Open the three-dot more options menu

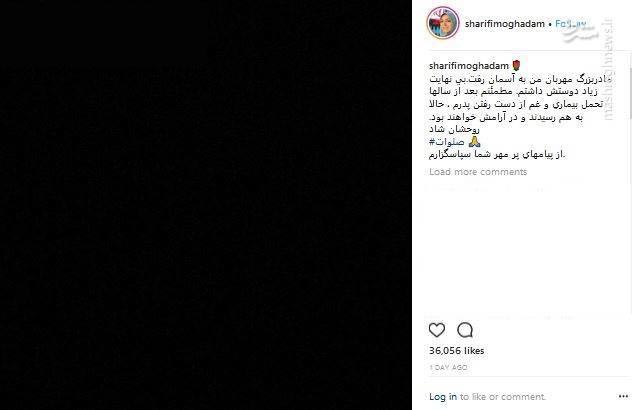click(x=623, y=397)
